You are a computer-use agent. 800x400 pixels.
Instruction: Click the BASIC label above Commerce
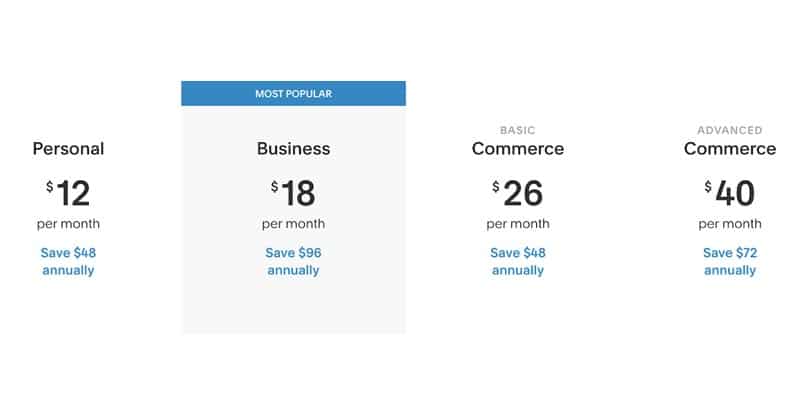click(518, 131)
